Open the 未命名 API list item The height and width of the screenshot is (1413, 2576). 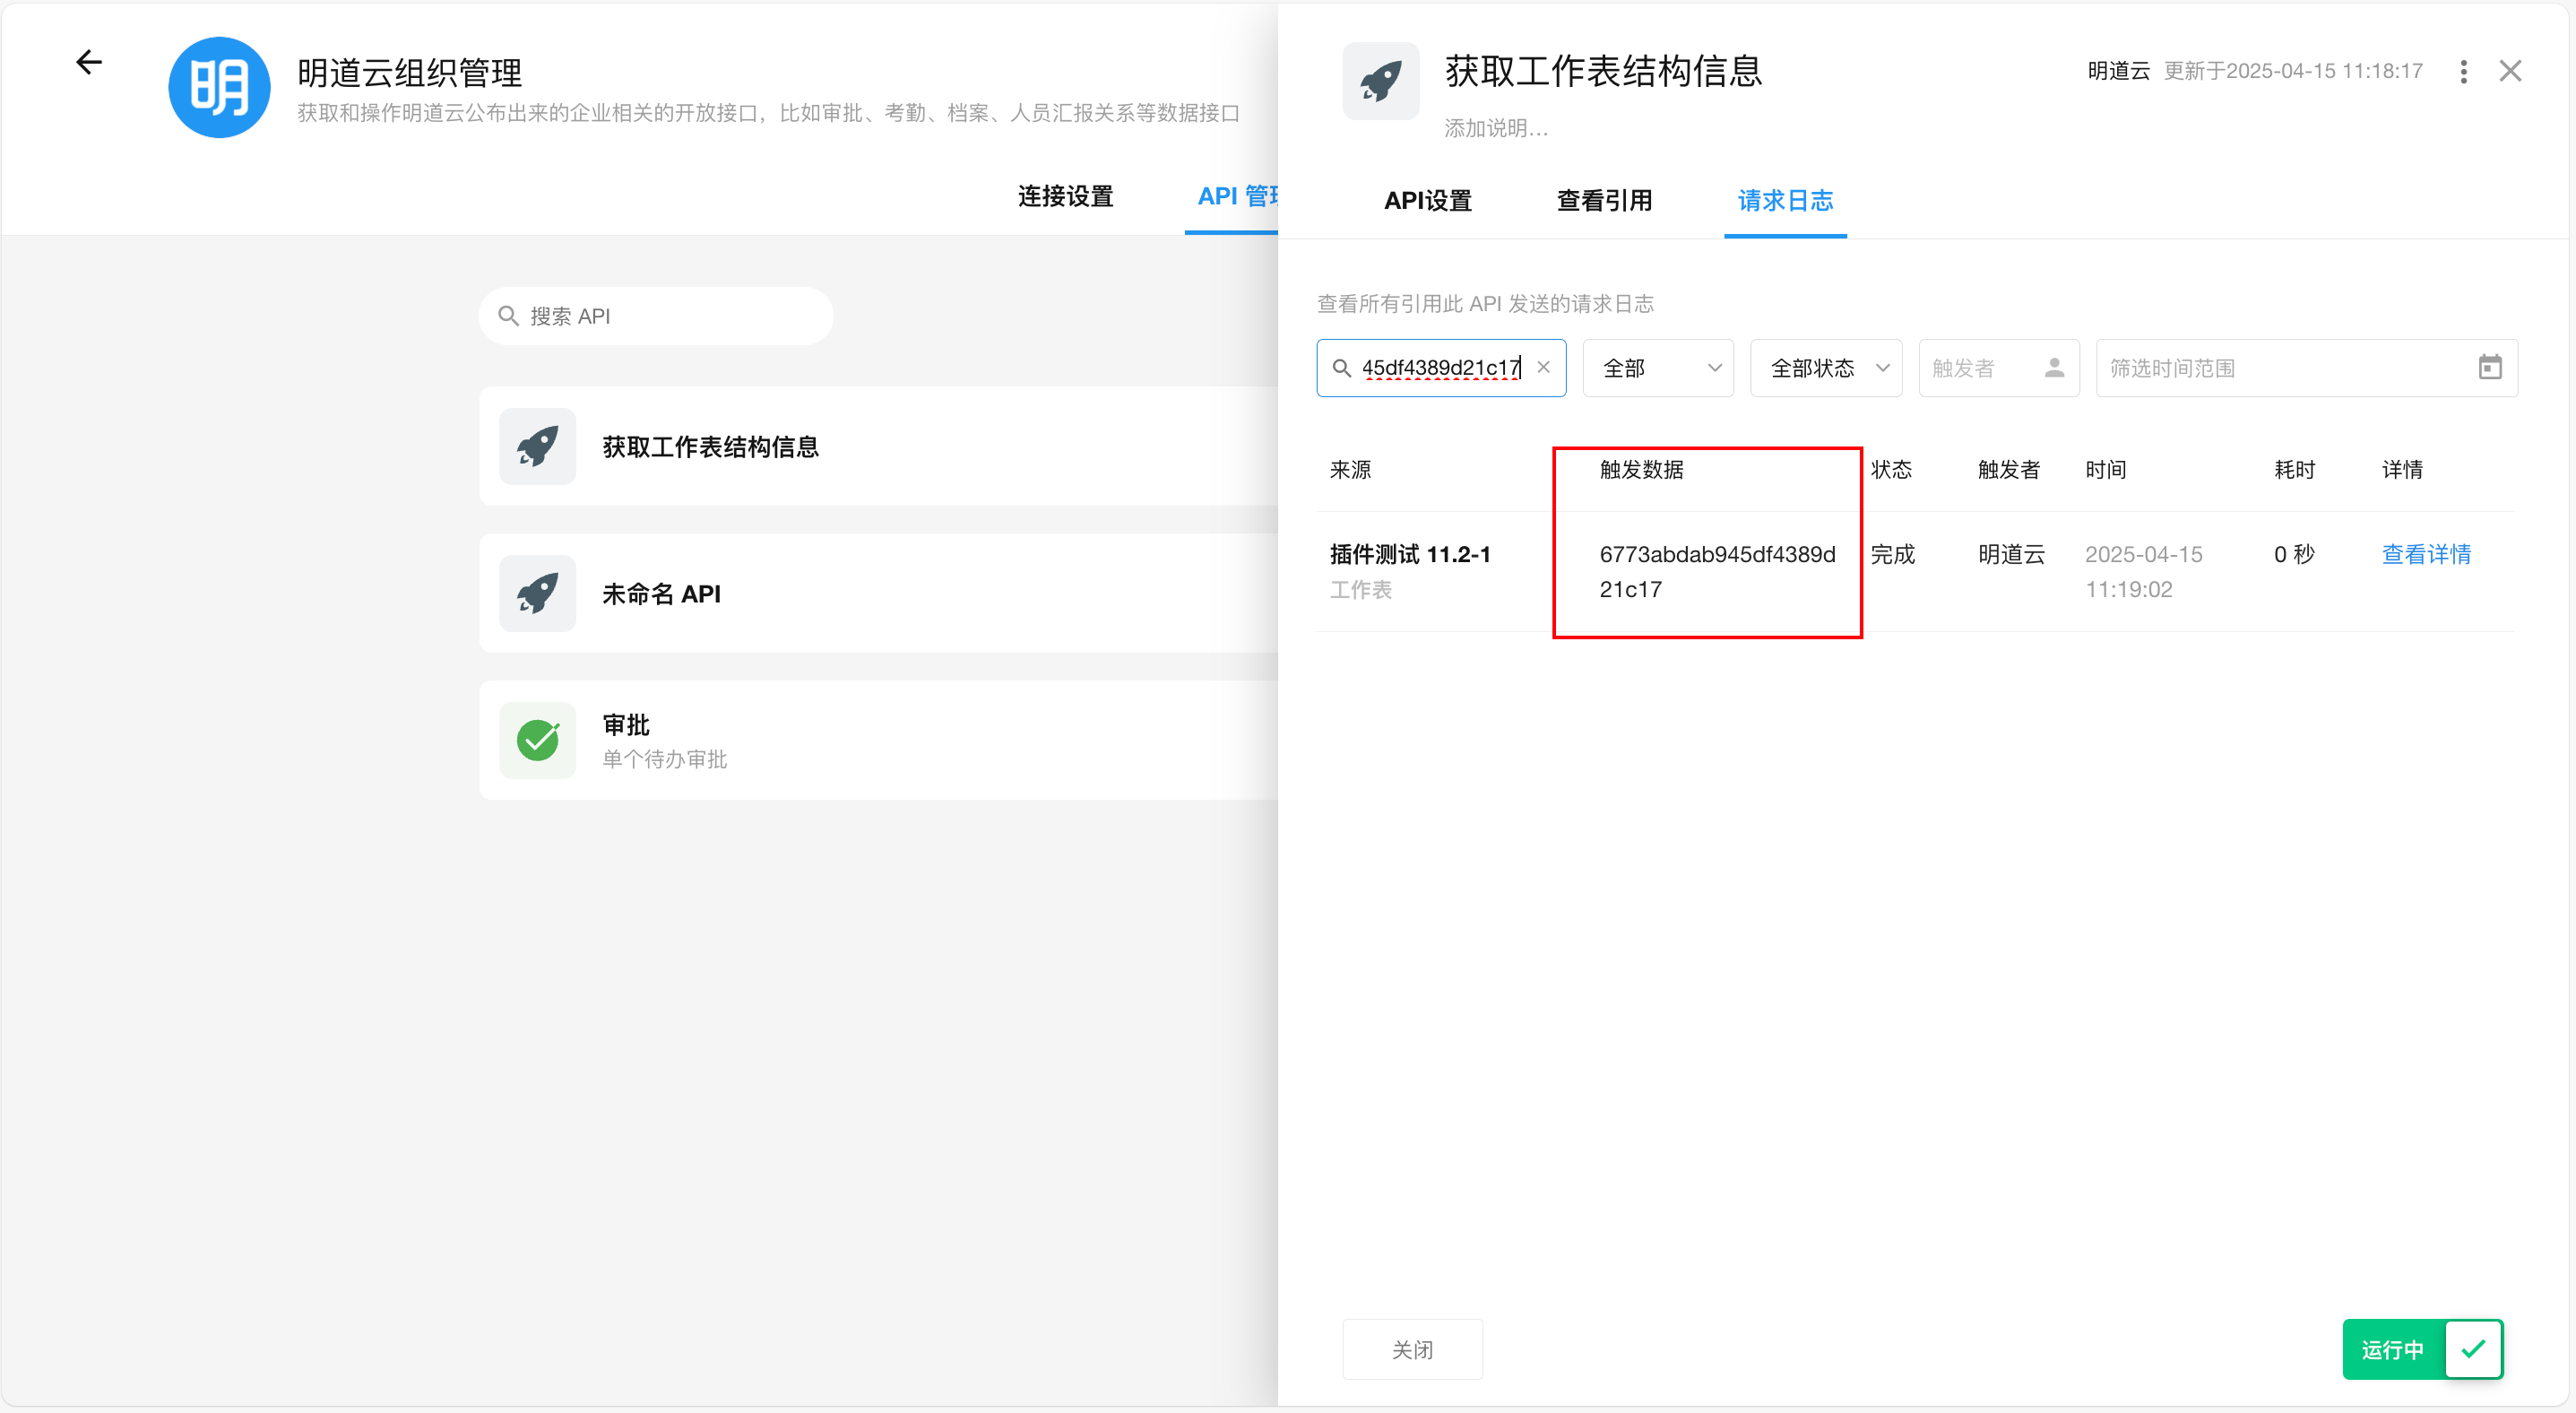click(878, 593)
